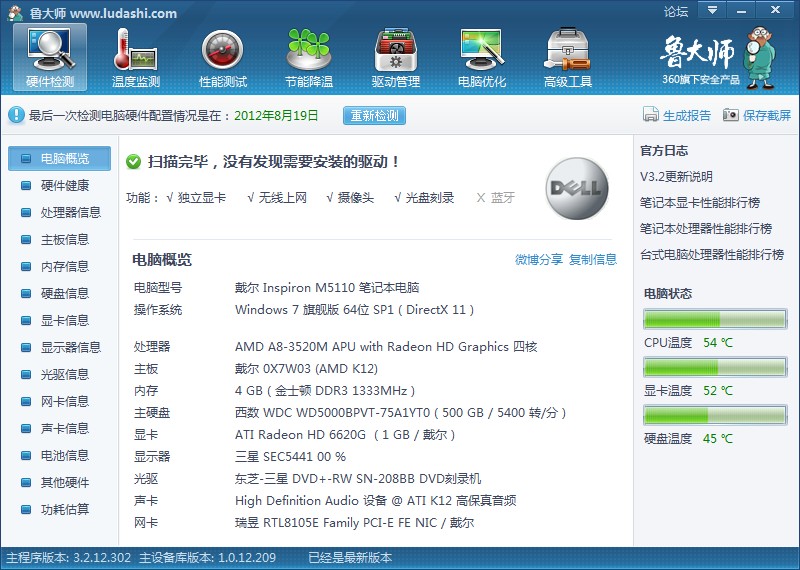Click the 瑞昱 RTL8105E network card text
The image size is (800, 570).
click(355, 523)
